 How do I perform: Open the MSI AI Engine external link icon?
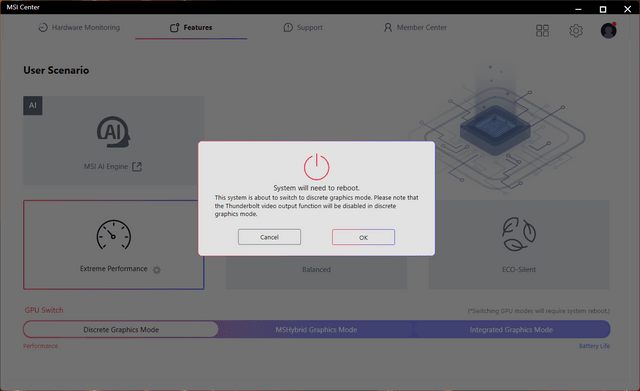(137, 167)
